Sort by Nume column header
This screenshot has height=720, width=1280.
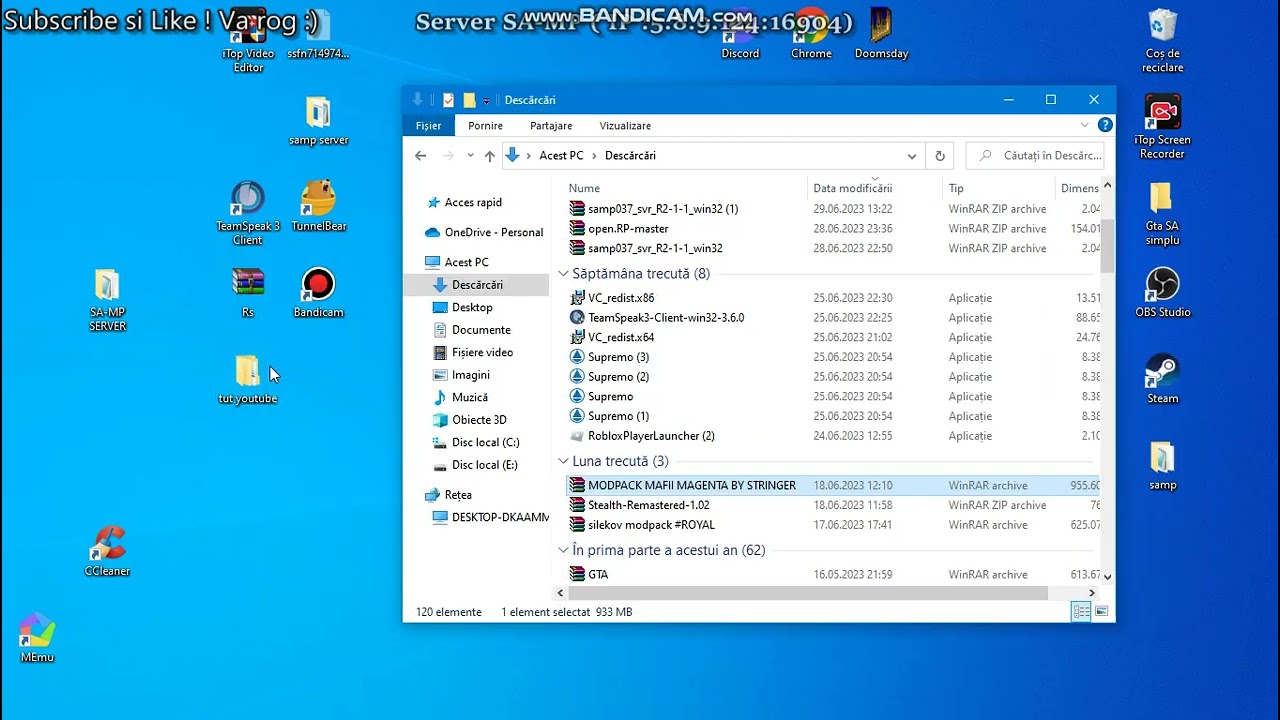click(x=686, y=188)
